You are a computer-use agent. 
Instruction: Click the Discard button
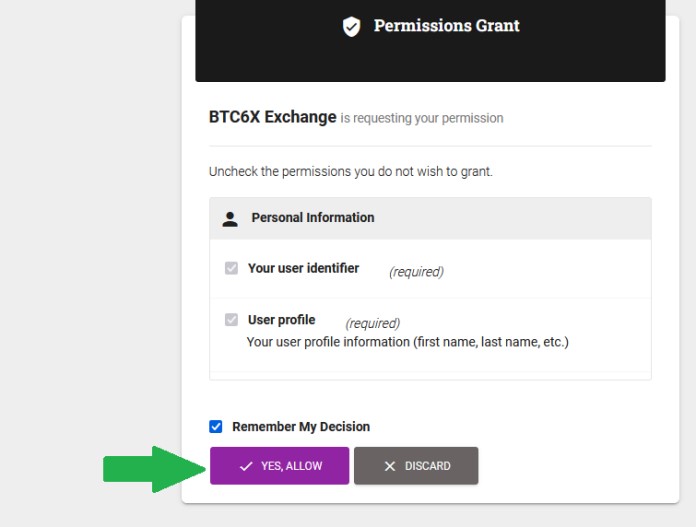(x=416, y=466)
